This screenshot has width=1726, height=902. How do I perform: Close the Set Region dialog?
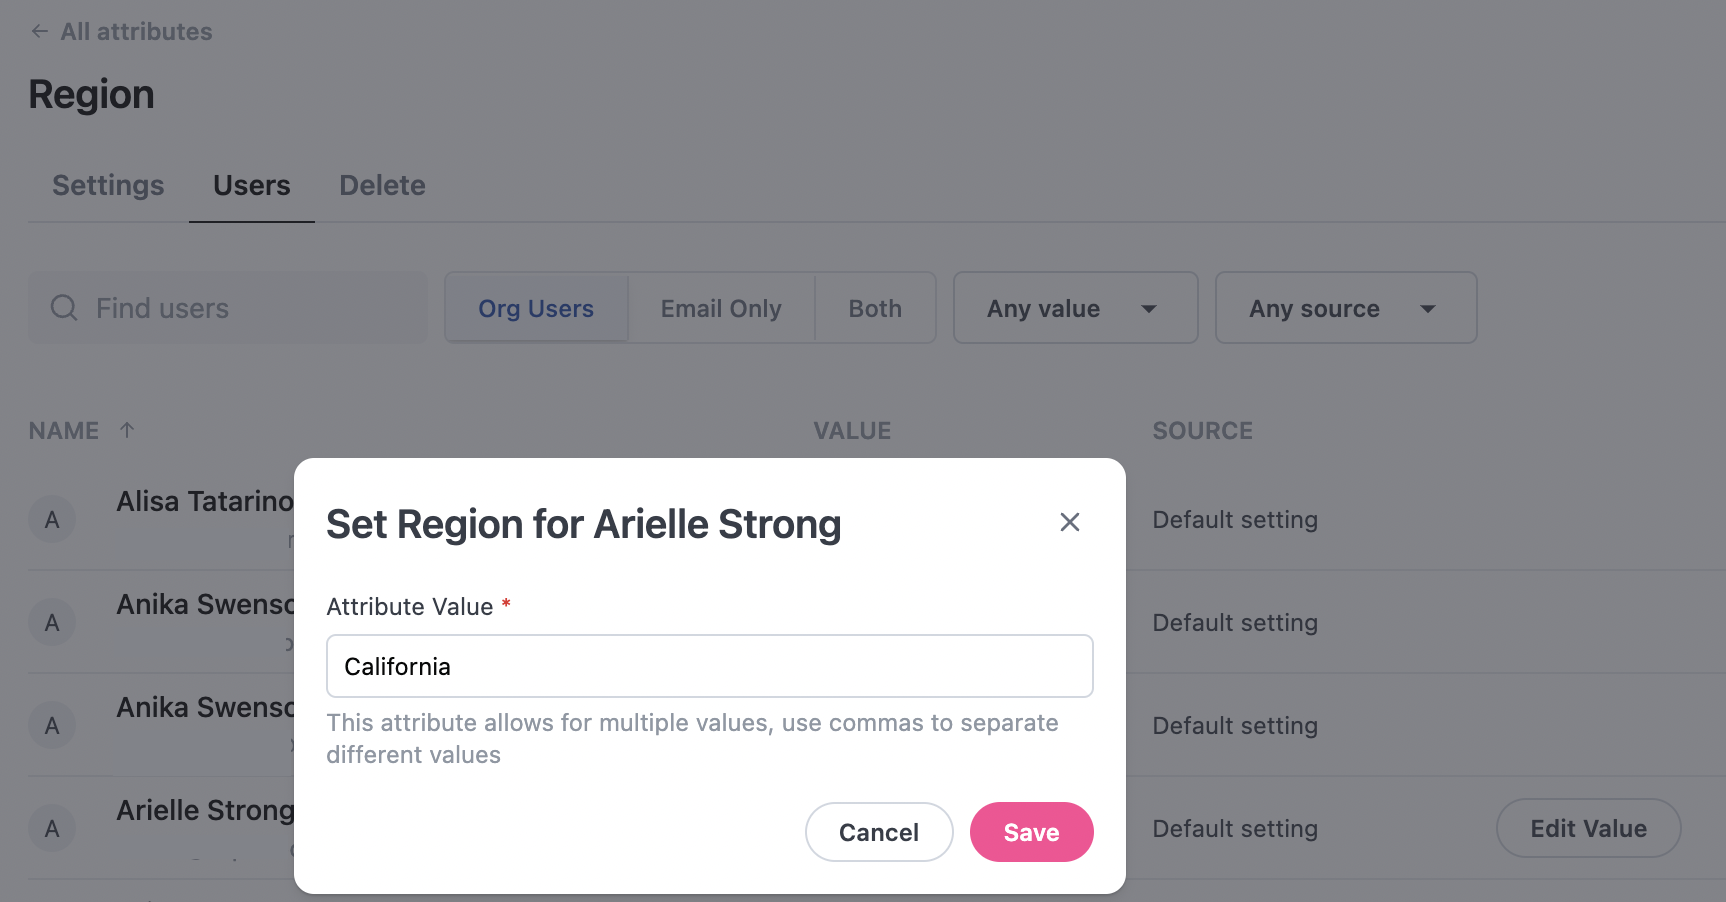click(x=1069, y=522)
